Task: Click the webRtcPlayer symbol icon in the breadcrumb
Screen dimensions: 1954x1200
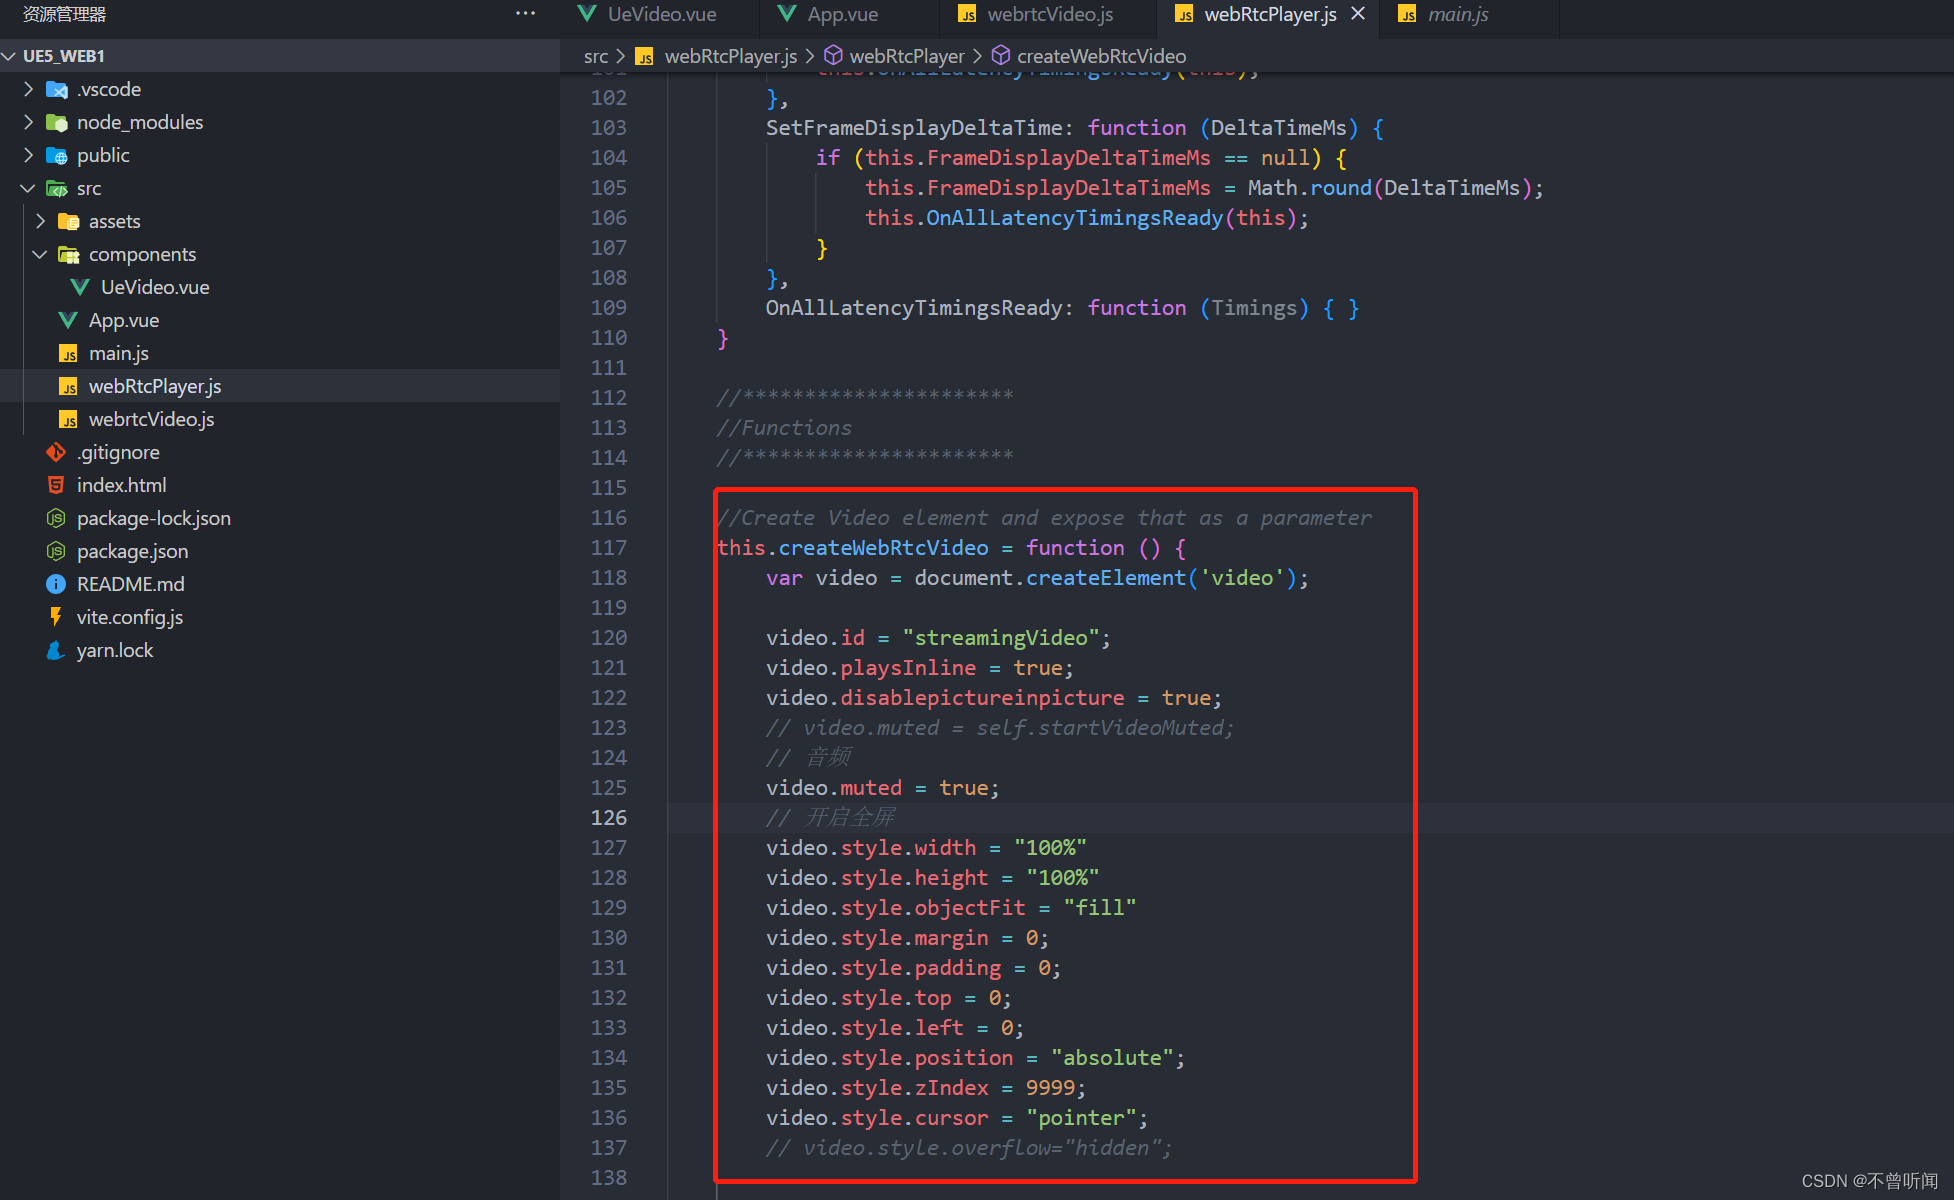Action: pyautogui.click(x=834, y=56)
